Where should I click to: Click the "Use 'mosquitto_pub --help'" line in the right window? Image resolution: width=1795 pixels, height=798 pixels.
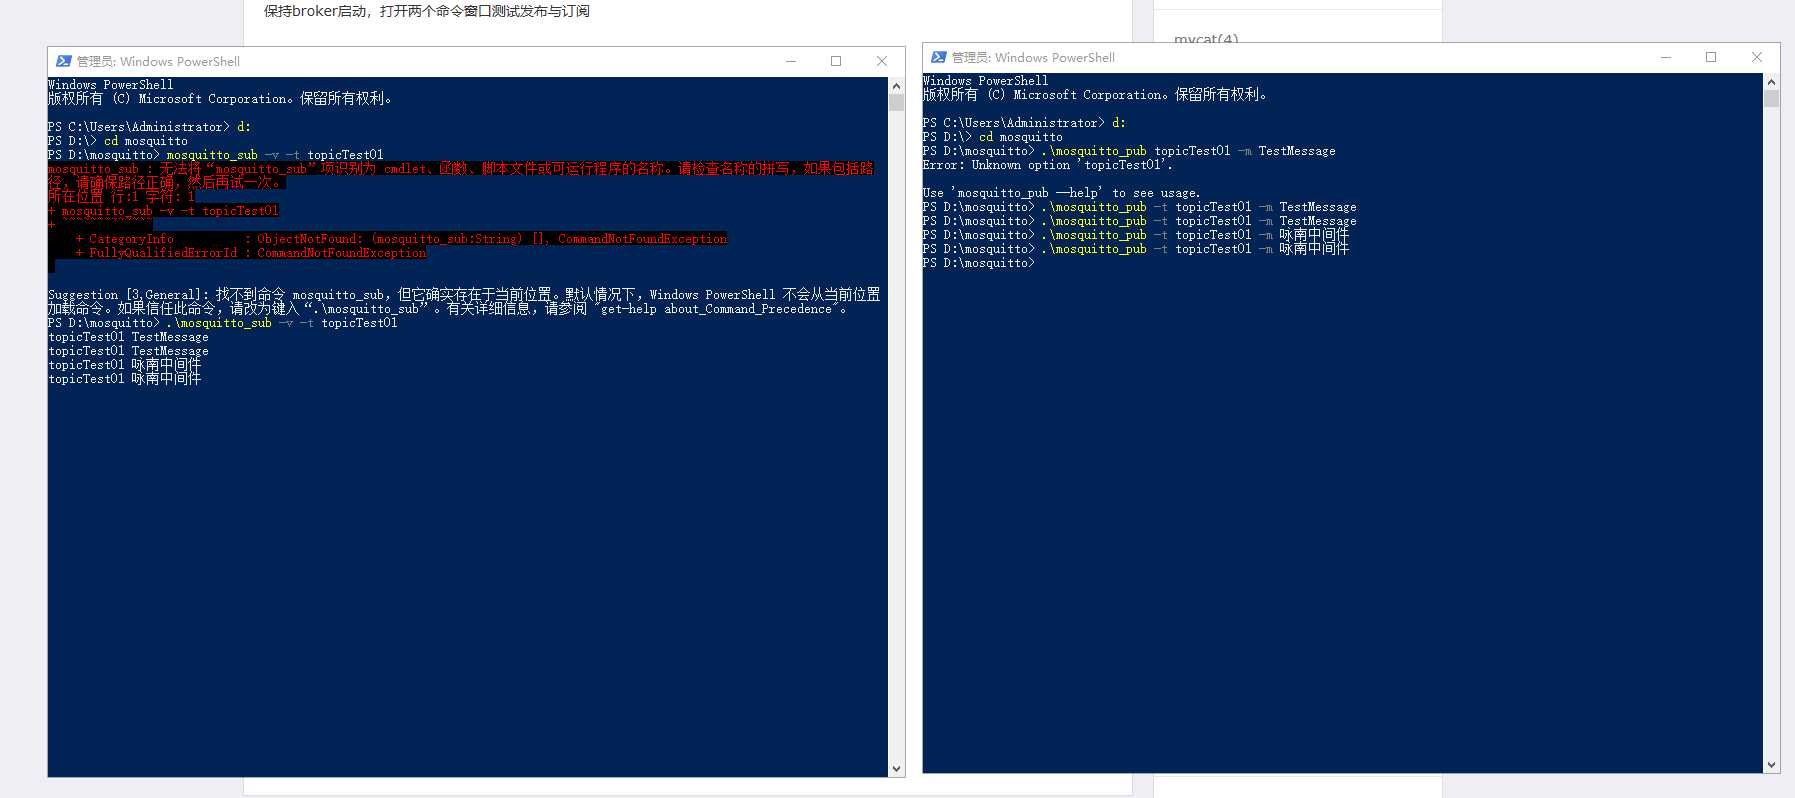(1061, 193)
